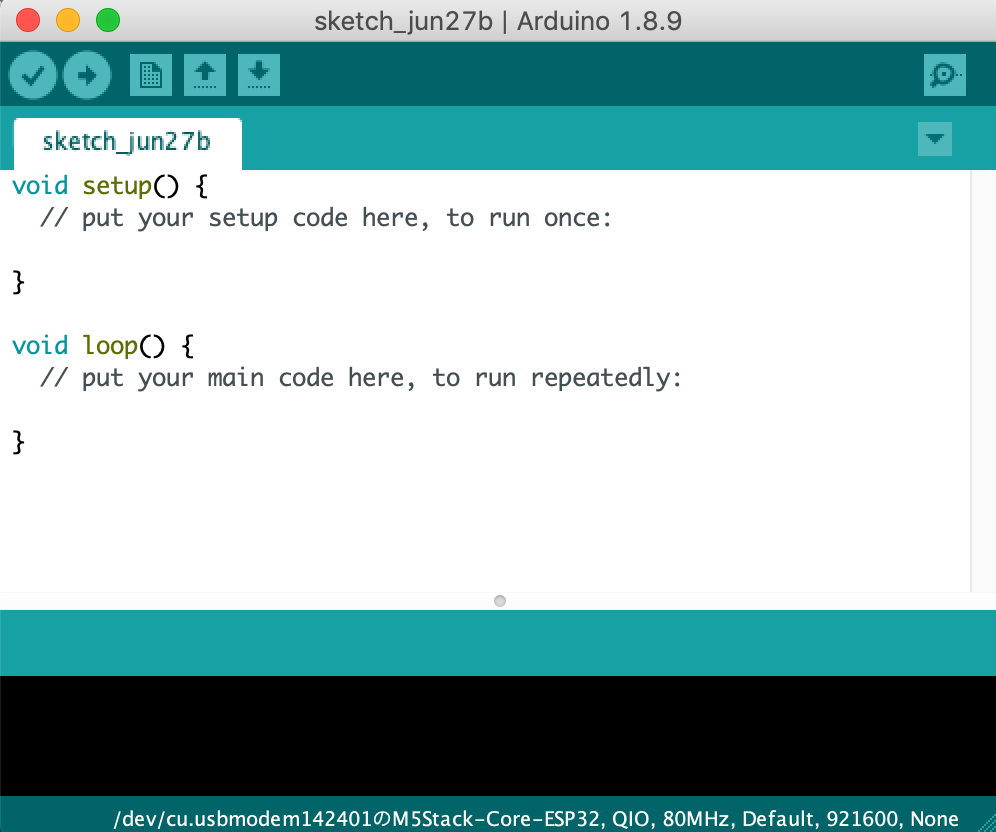
Task: Upload sketch with the arrow button
Action: coord(87,76)
